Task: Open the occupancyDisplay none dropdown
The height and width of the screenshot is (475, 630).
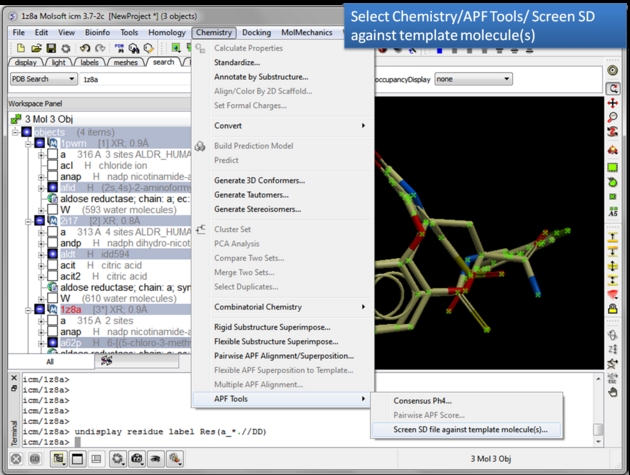Action: point(472,79)
